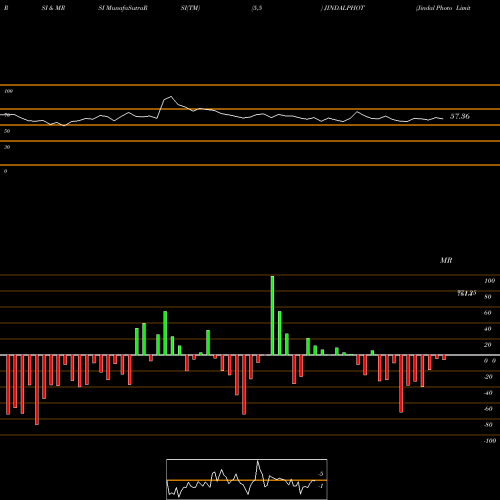This screenshot has width=500, height=500.
Task: Select the JINDALPHOT symbol text in header
Action: point(344,8)
